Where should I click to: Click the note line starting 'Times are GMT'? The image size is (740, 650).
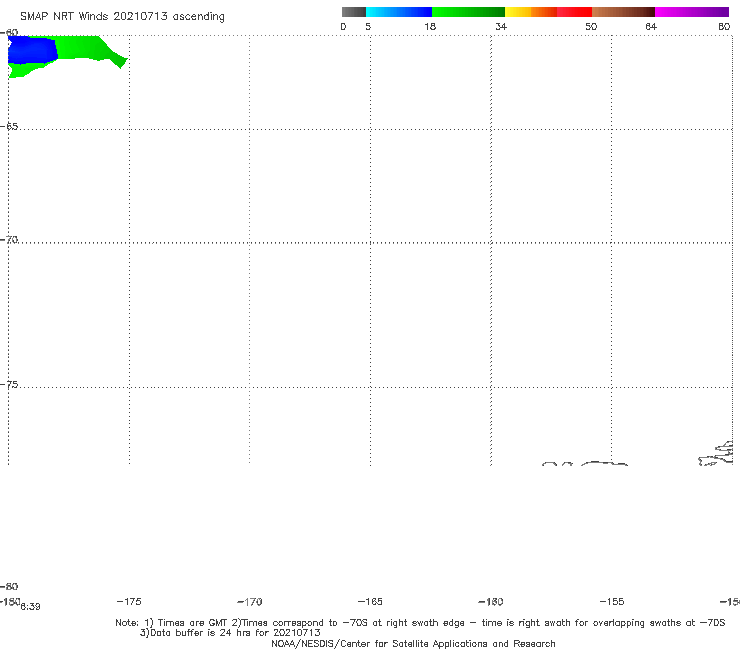click(420, 623)
